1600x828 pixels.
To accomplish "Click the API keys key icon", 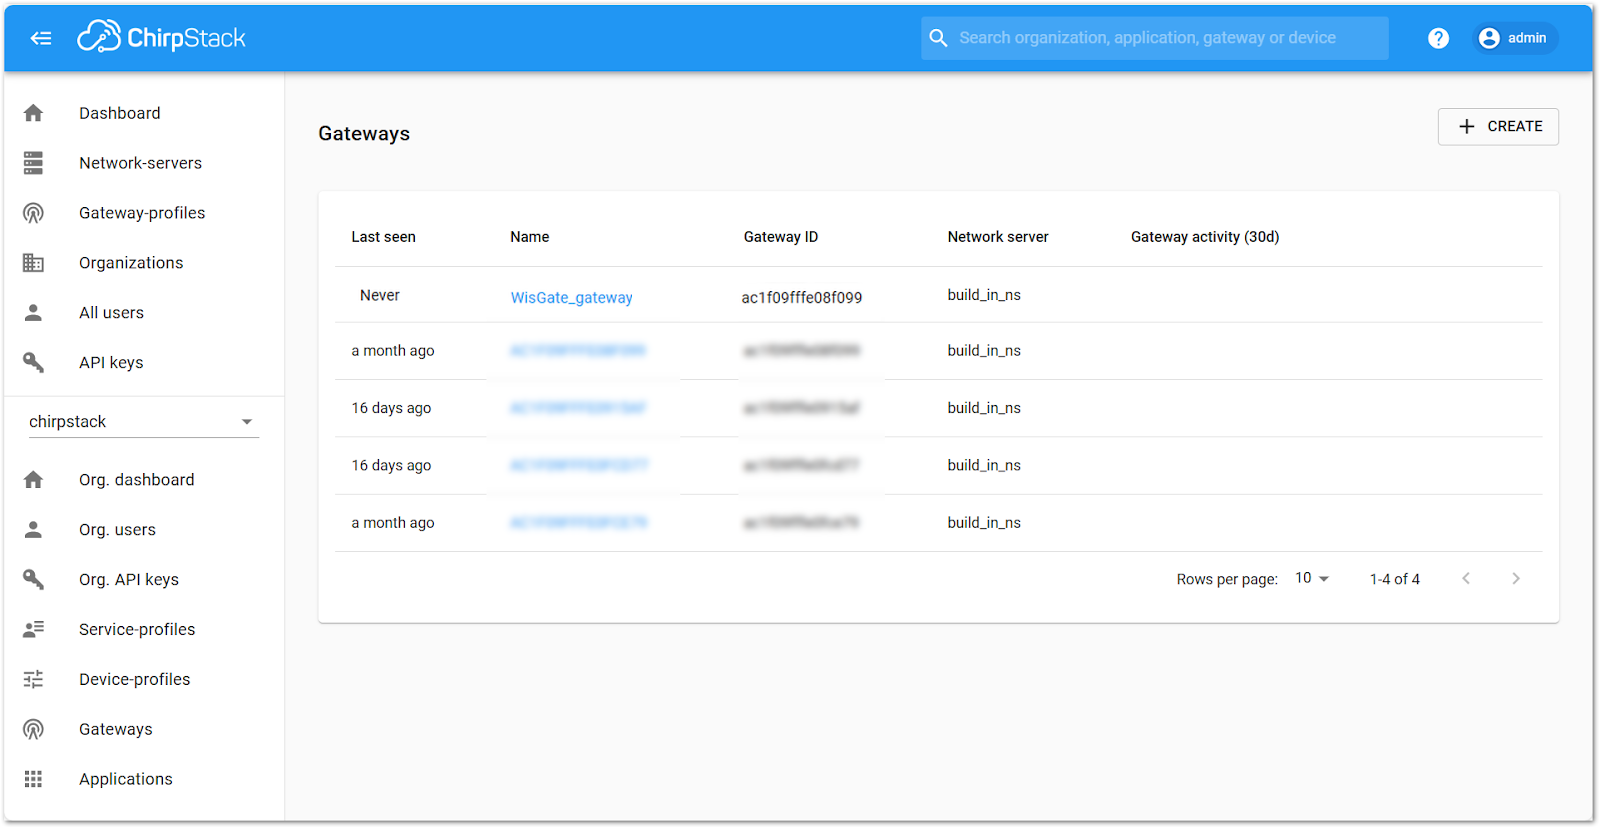I will tap(34, 362).
